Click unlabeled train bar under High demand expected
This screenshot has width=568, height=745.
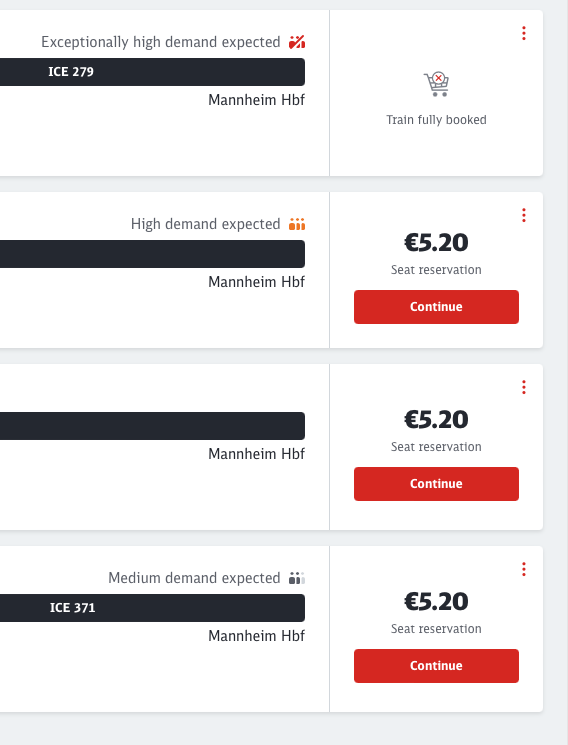(x=152, y=254)
